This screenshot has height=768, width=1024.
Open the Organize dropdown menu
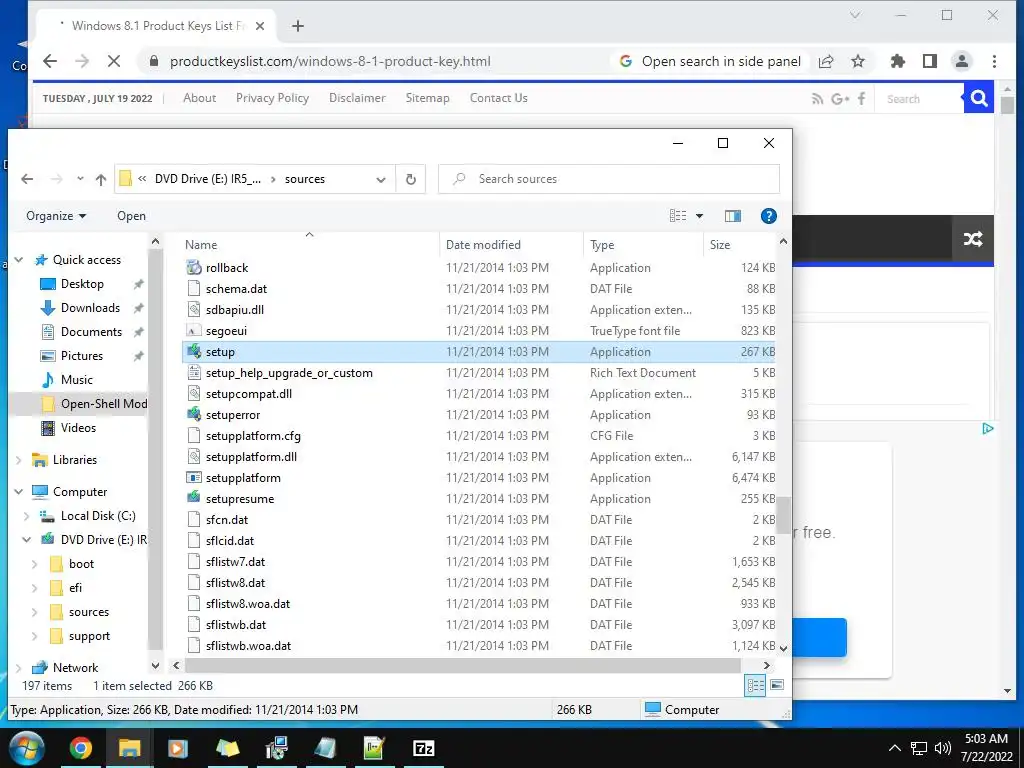click(x=56, y=216)
